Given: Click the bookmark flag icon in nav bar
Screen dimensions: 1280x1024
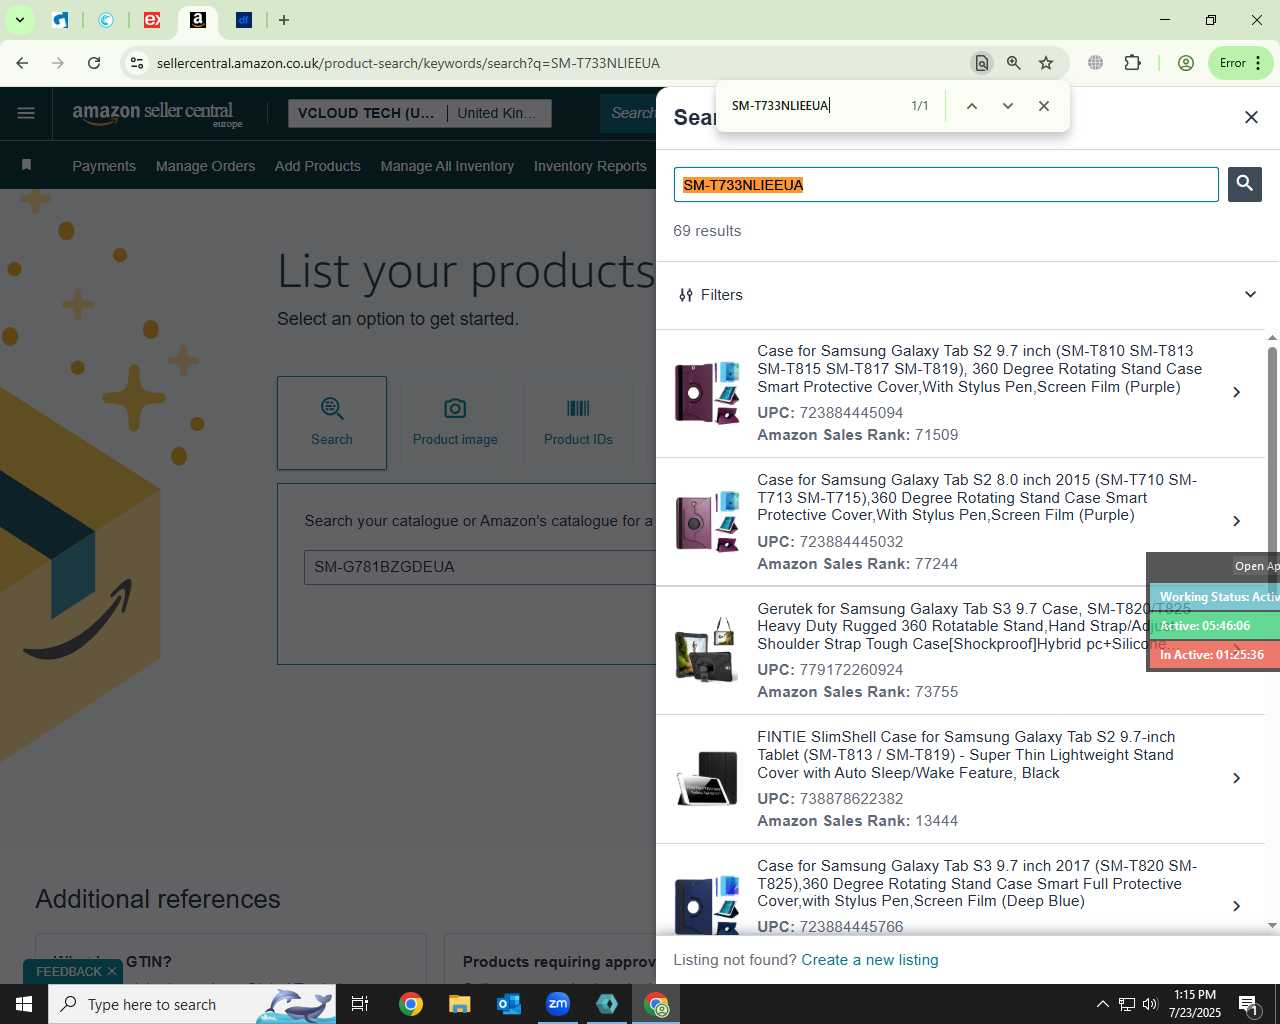Looking at the screenshot, I should [27, 165].
